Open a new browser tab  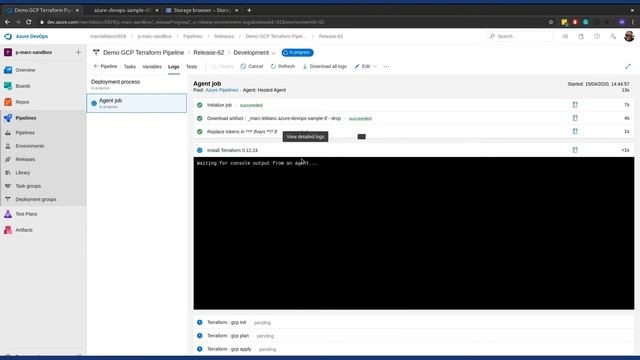point(249,10)
